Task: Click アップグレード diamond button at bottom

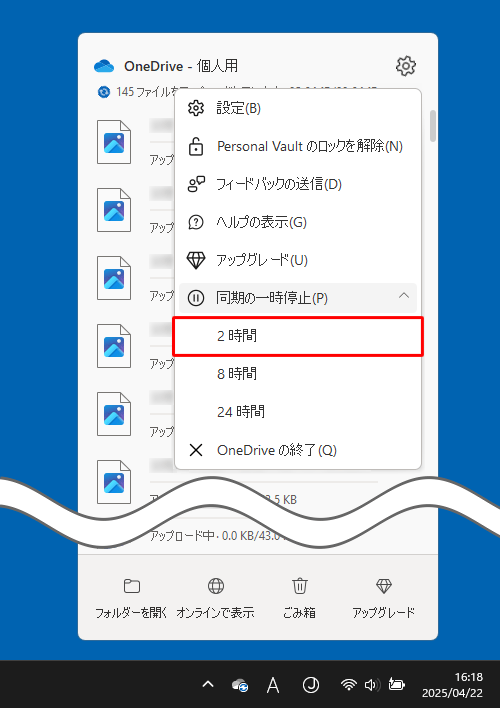Action: pyautogui.click(x=383, y=599)
